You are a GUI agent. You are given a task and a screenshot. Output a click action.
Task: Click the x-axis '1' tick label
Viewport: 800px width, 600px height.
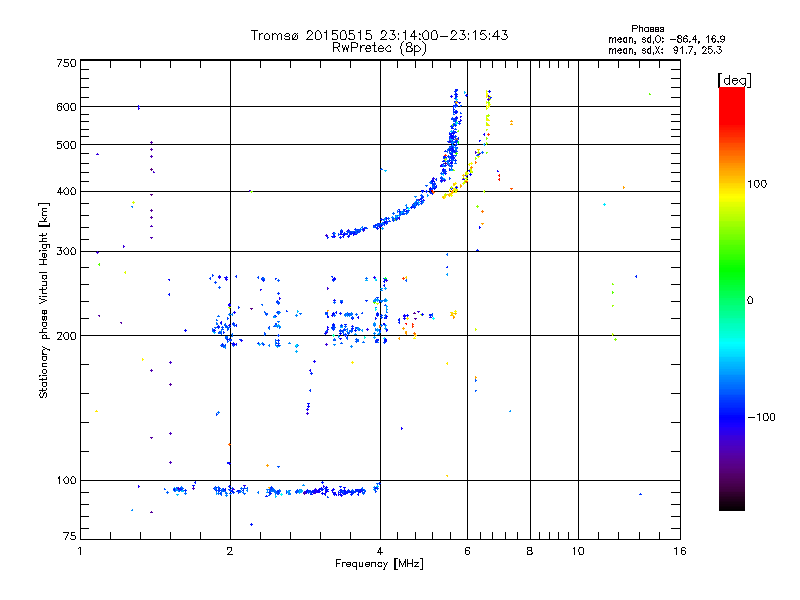pyautogui.click(x=80, y=551)
